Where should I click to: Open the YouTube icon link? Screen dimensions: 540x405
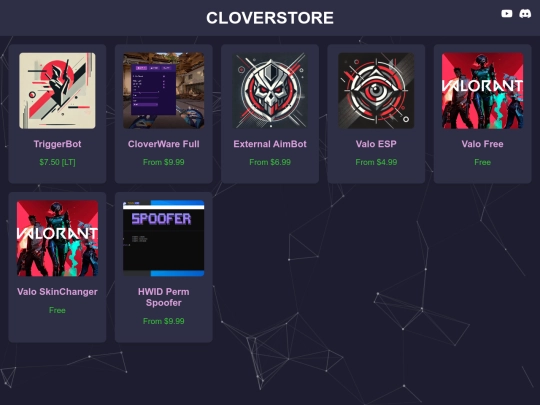coord(507,13)
